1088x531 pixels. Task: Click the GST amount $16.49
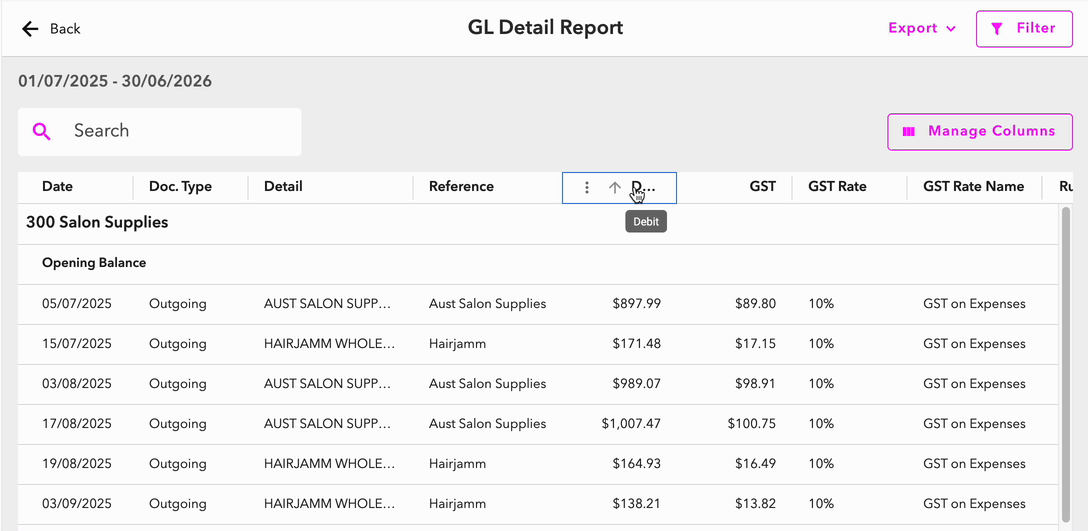tap(755, 464)
